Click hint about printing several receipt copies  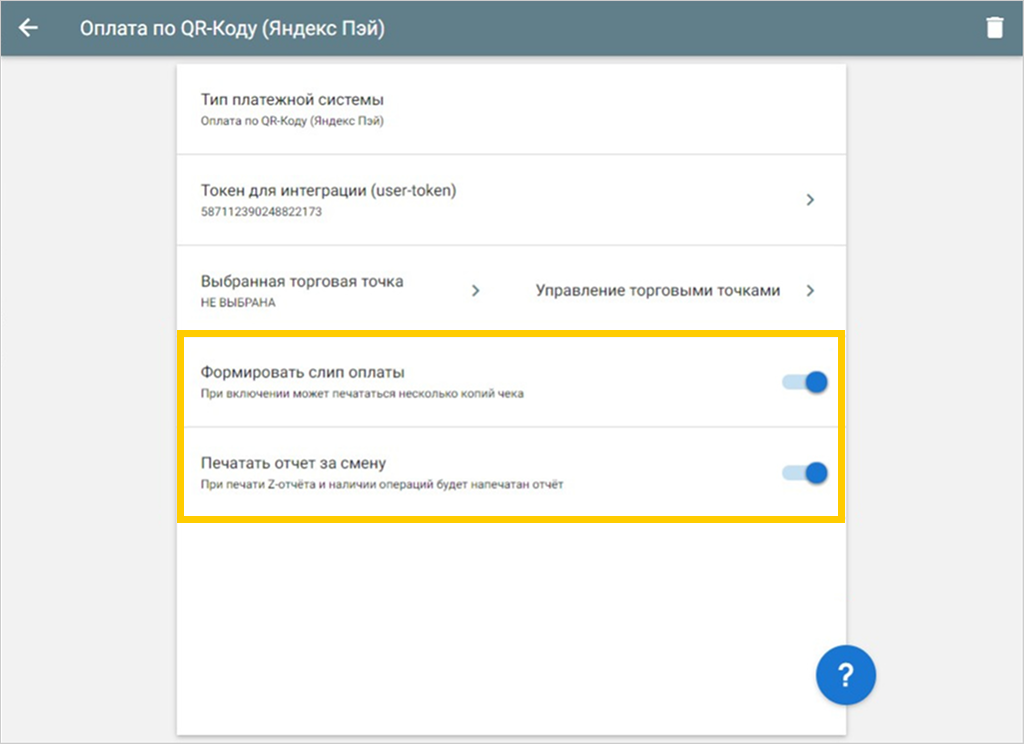click(362, 394)
